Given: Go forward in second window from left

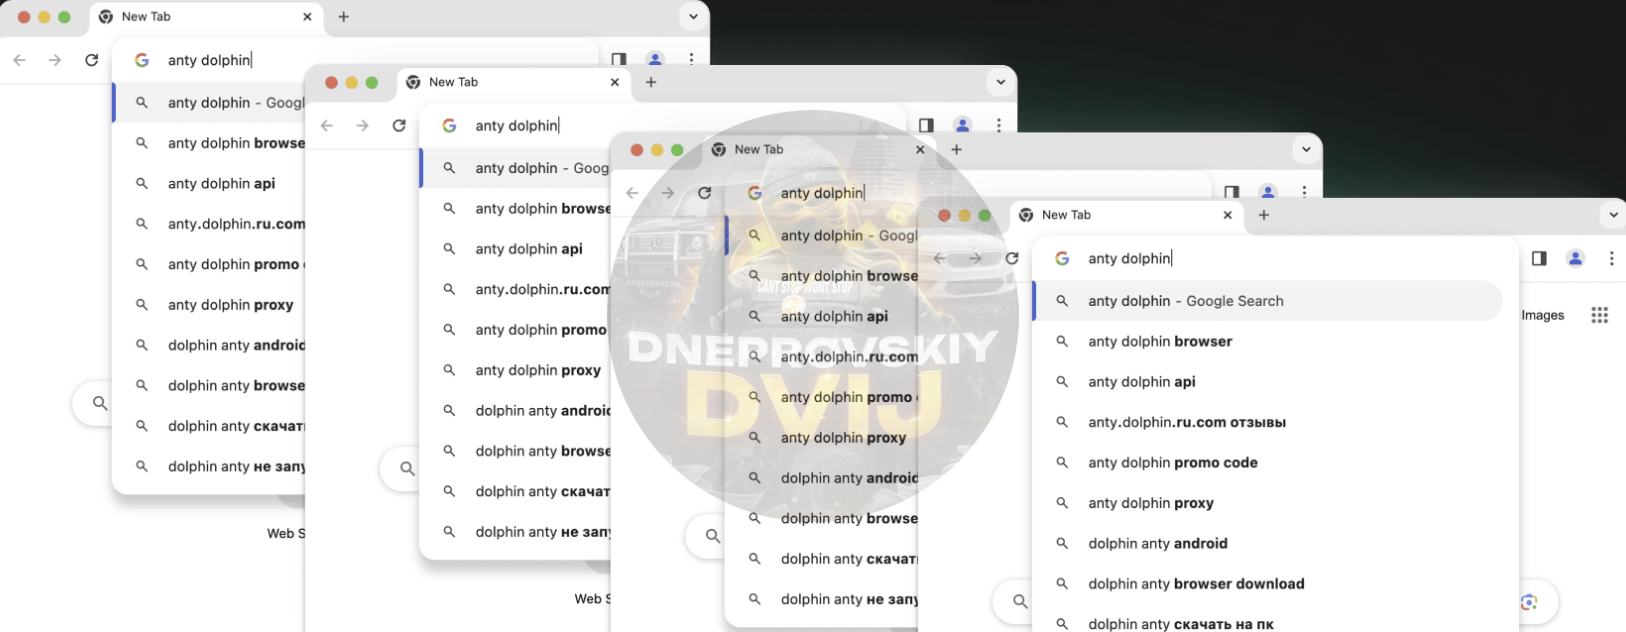Looking at the screenshot, I should tap(363, 125).
